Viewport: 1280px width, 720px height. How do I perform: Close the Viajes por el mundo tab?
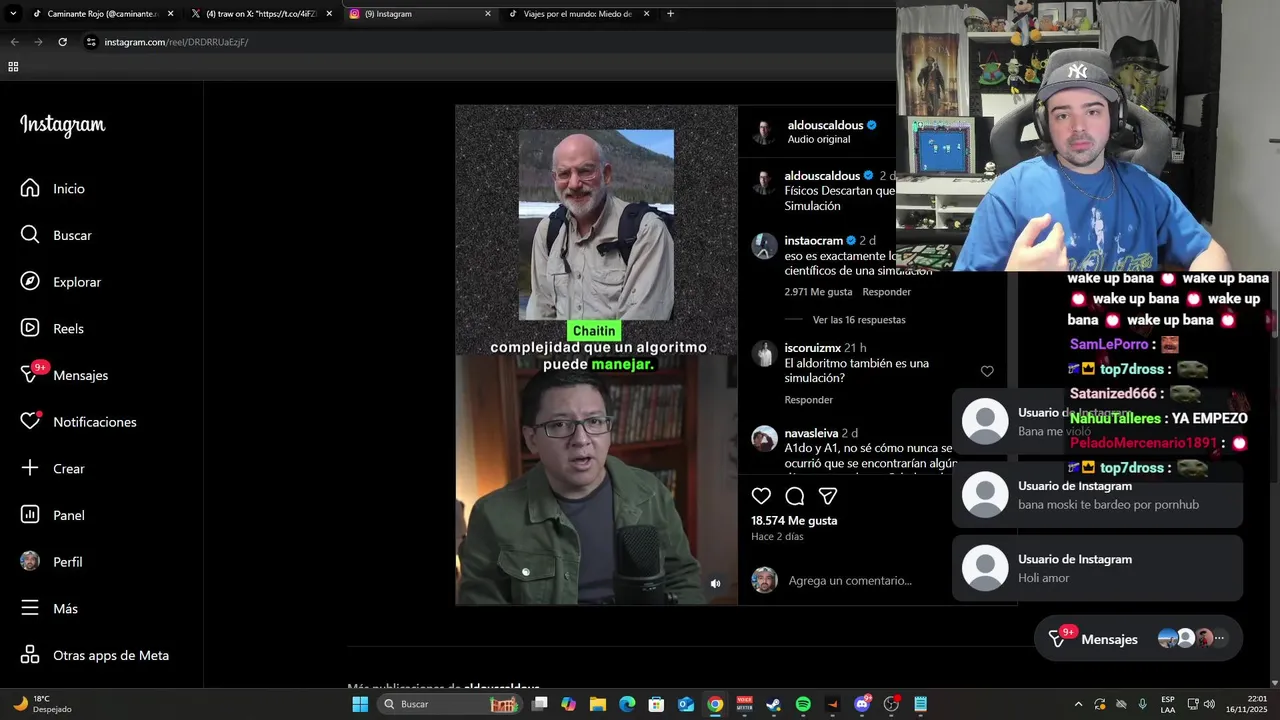(x=646, y=14)
